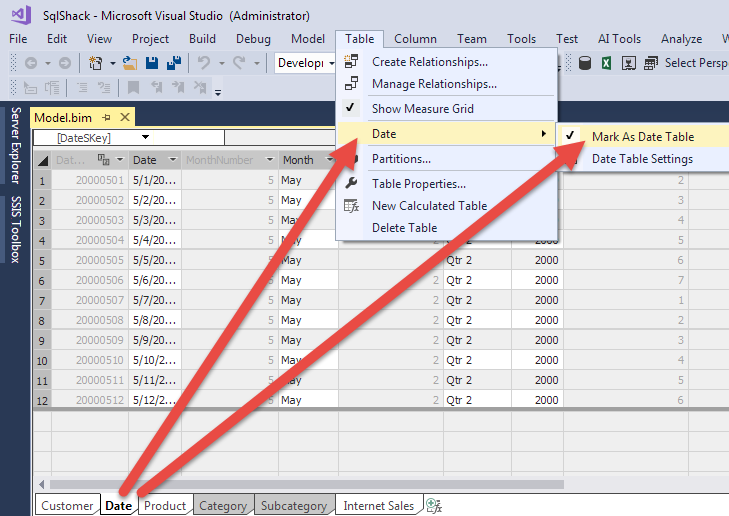Open the New Project dropdown arrow
This screenshot has width=729, height=516.
coord(113,63)
